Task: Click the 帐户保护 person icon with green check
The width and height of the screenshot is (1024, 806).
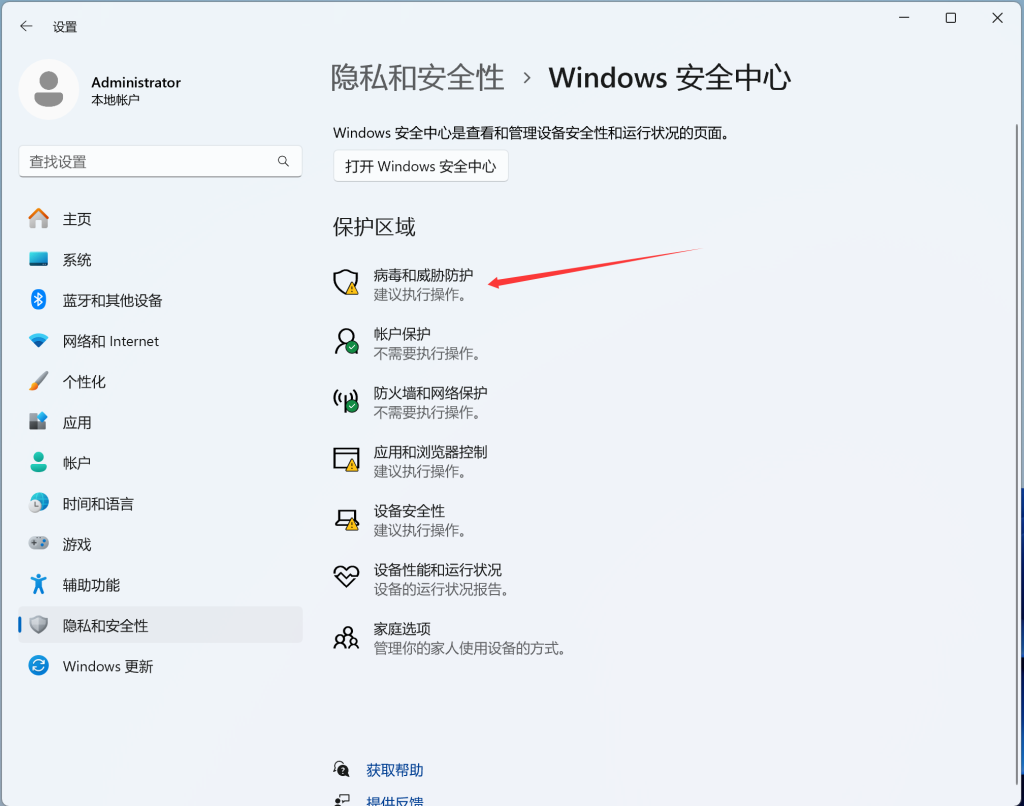Action: point(346,342)
